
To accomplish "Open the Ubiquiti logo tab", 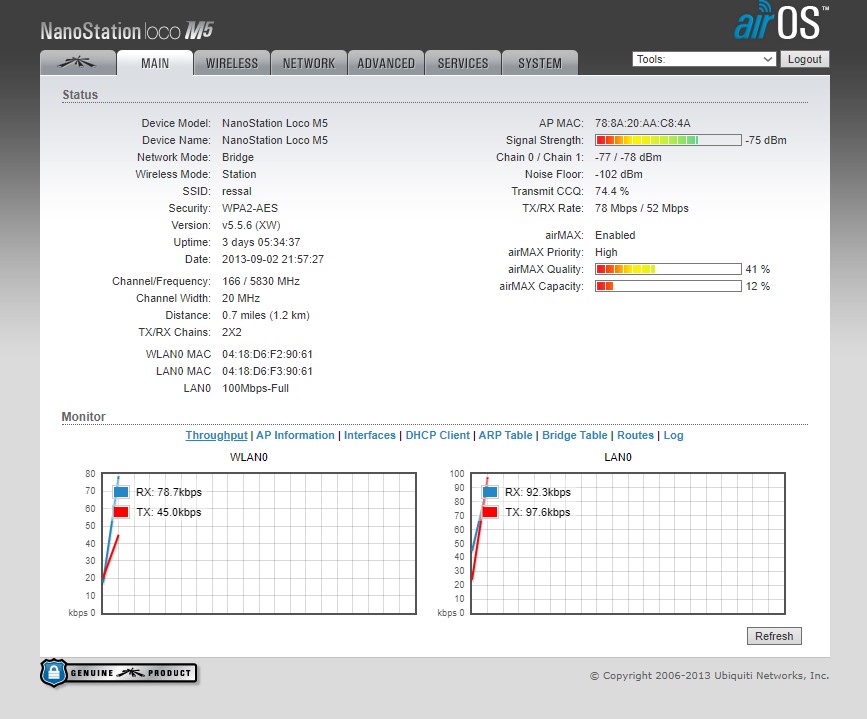I will coord(78,62).
